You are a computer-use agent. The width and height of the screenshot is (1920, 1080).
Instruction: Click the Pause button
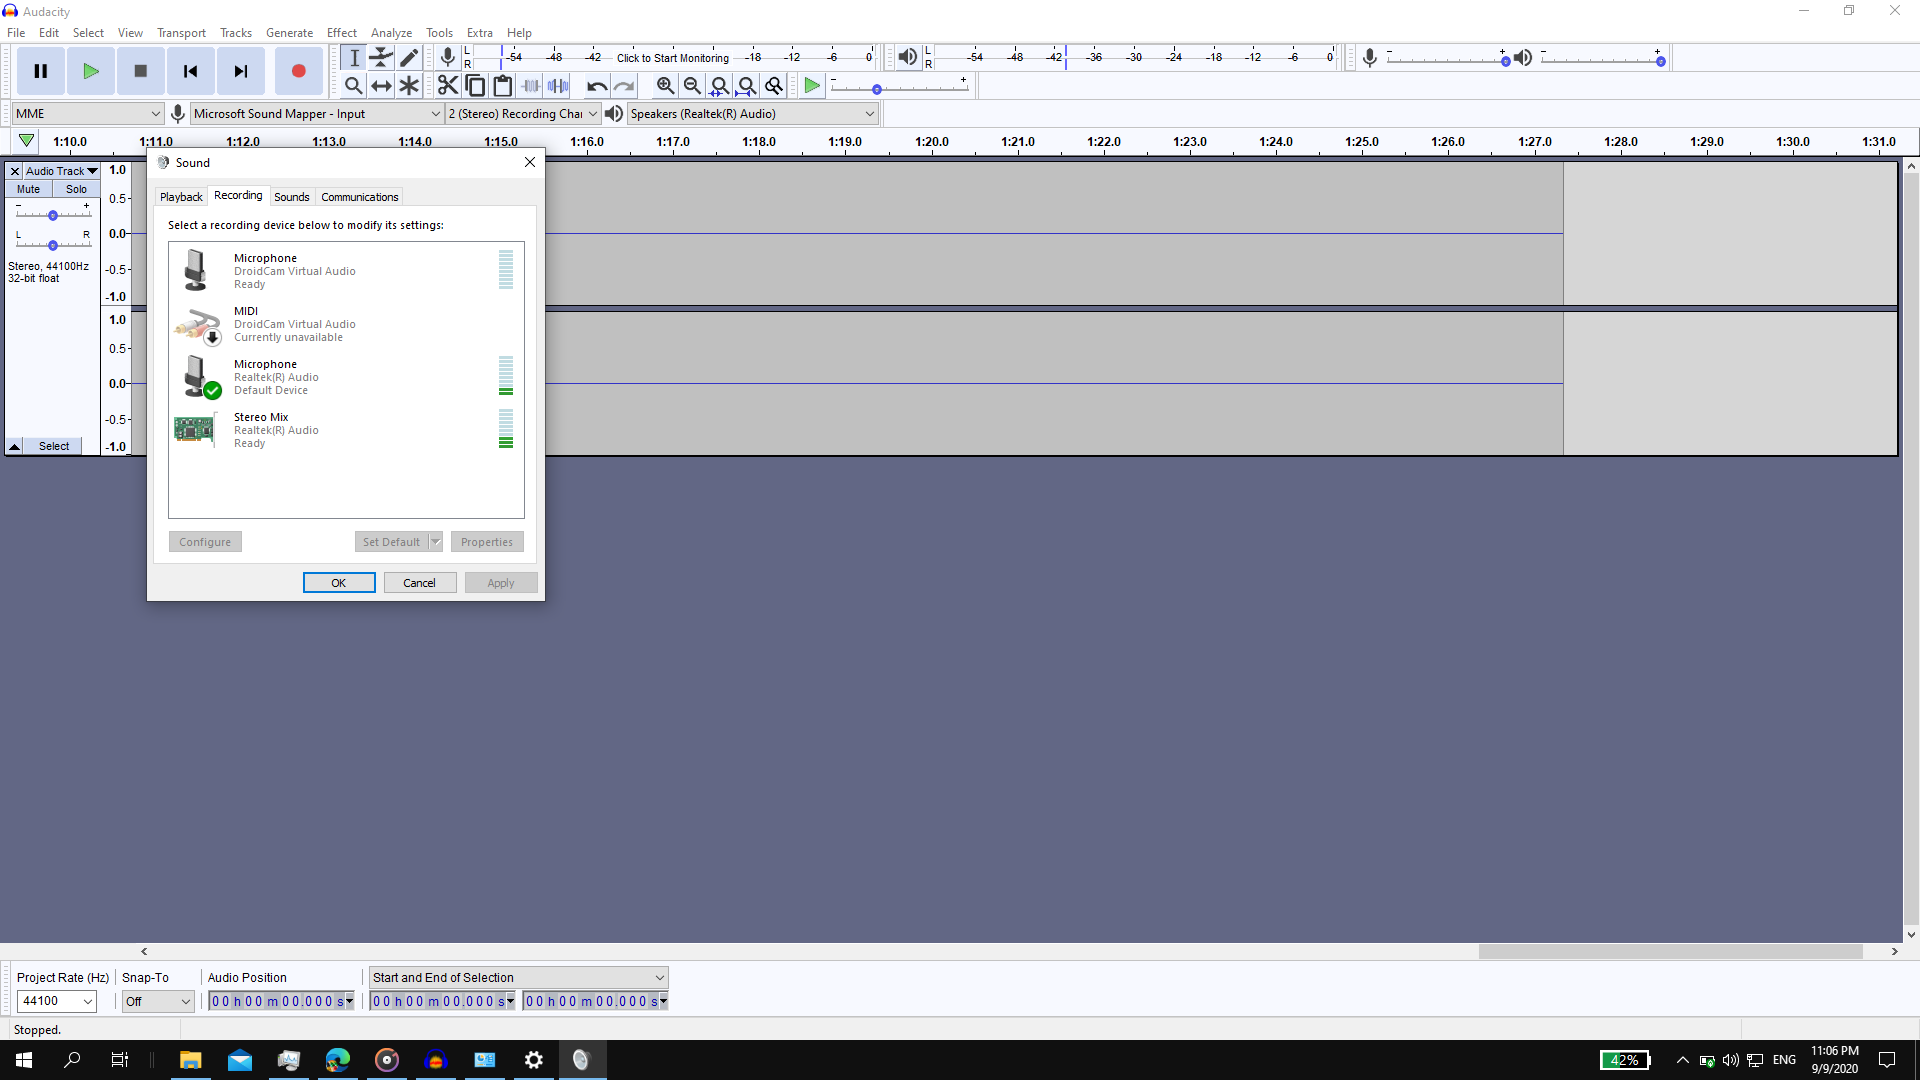[41, 71]
